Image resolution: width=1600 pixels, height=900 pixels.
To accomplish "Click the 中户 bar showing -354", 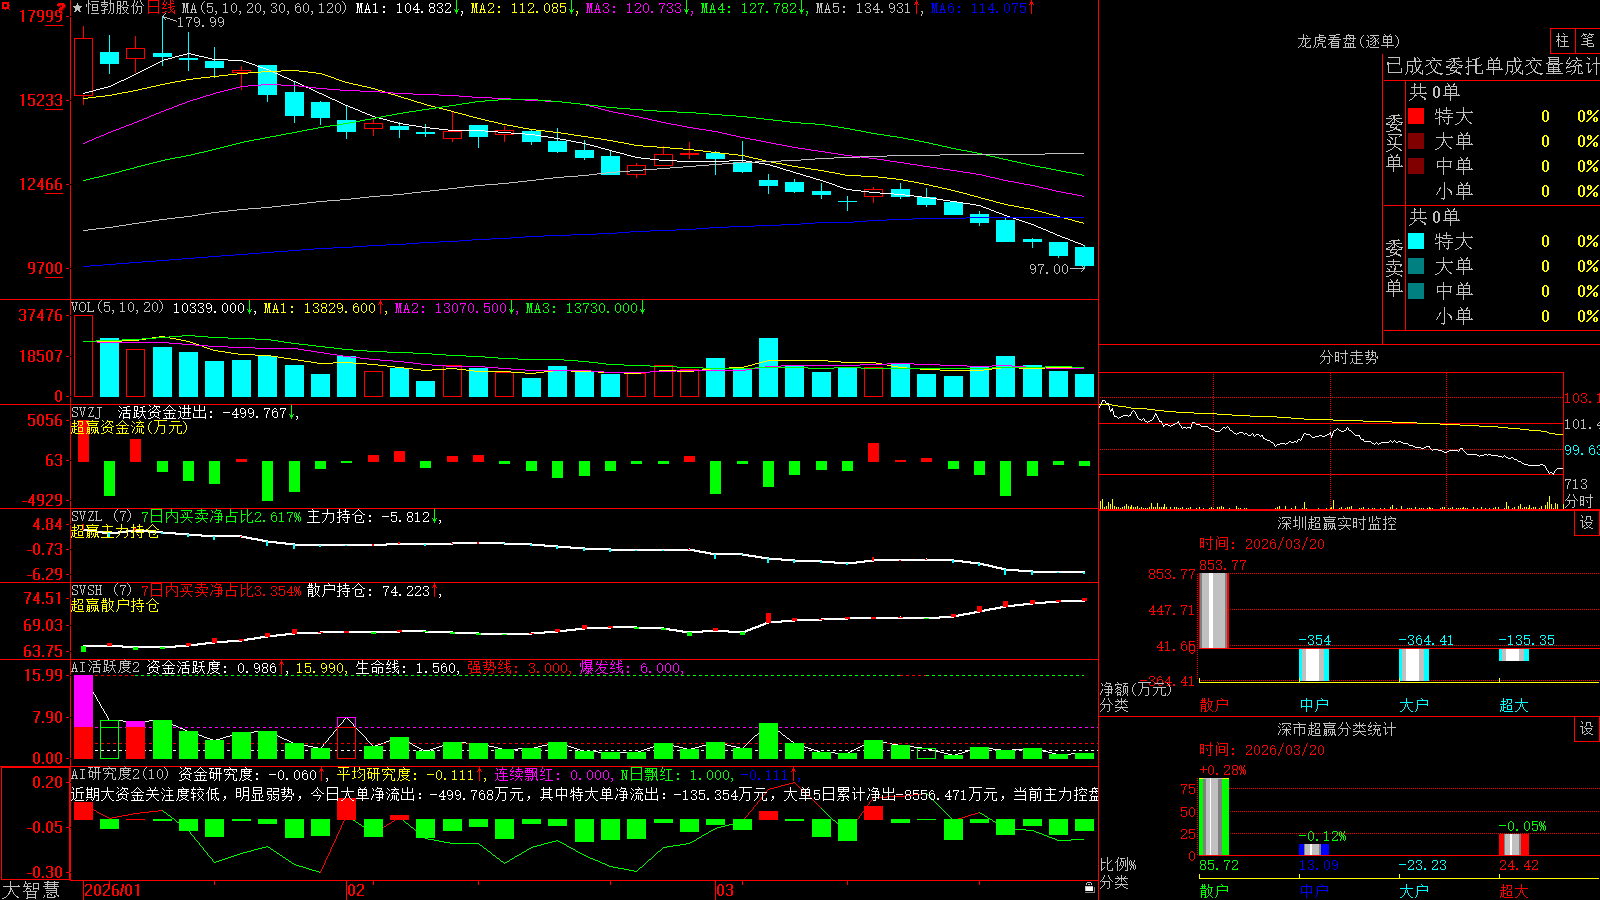I will [x=1314, y=665].
